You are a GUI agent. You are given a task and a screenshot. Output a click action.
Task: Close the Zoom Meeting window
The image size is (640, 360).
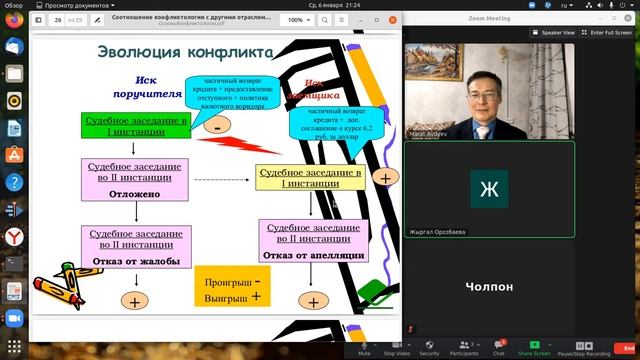point(628,18)
